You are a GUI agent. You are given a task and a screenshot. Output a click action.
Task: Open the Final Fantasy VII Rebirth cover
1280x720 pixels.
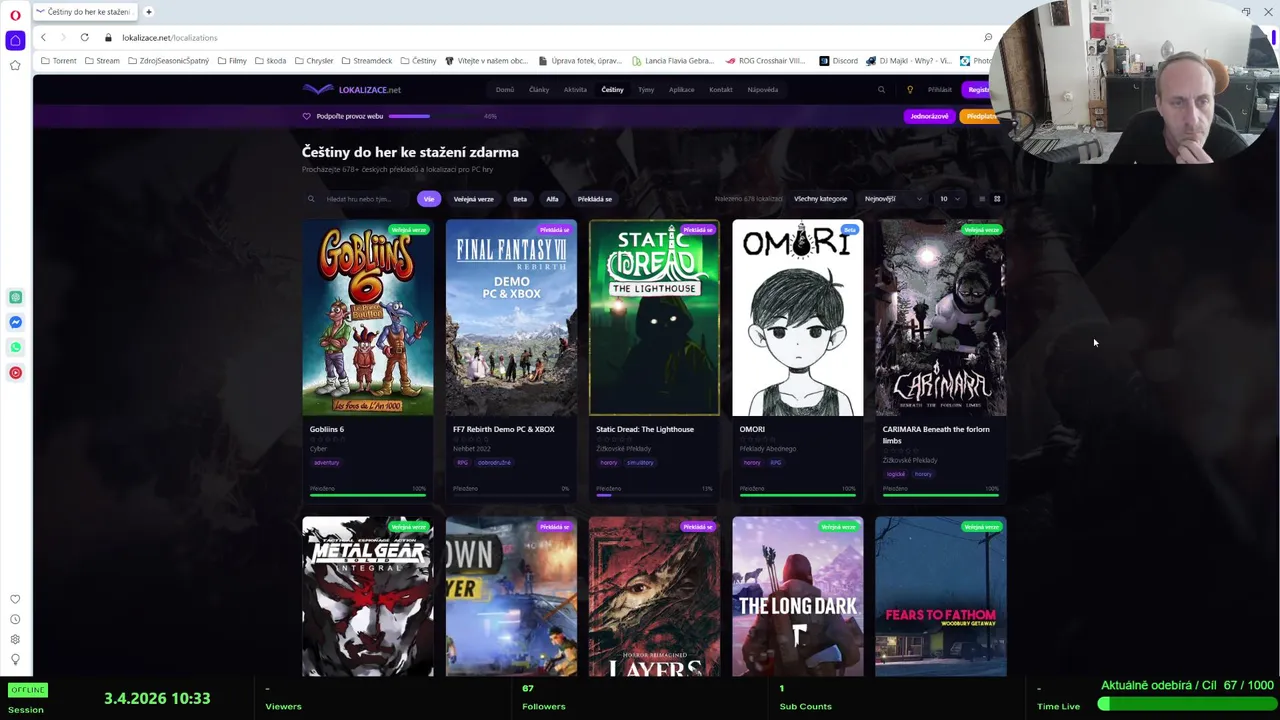pos(511,318)
